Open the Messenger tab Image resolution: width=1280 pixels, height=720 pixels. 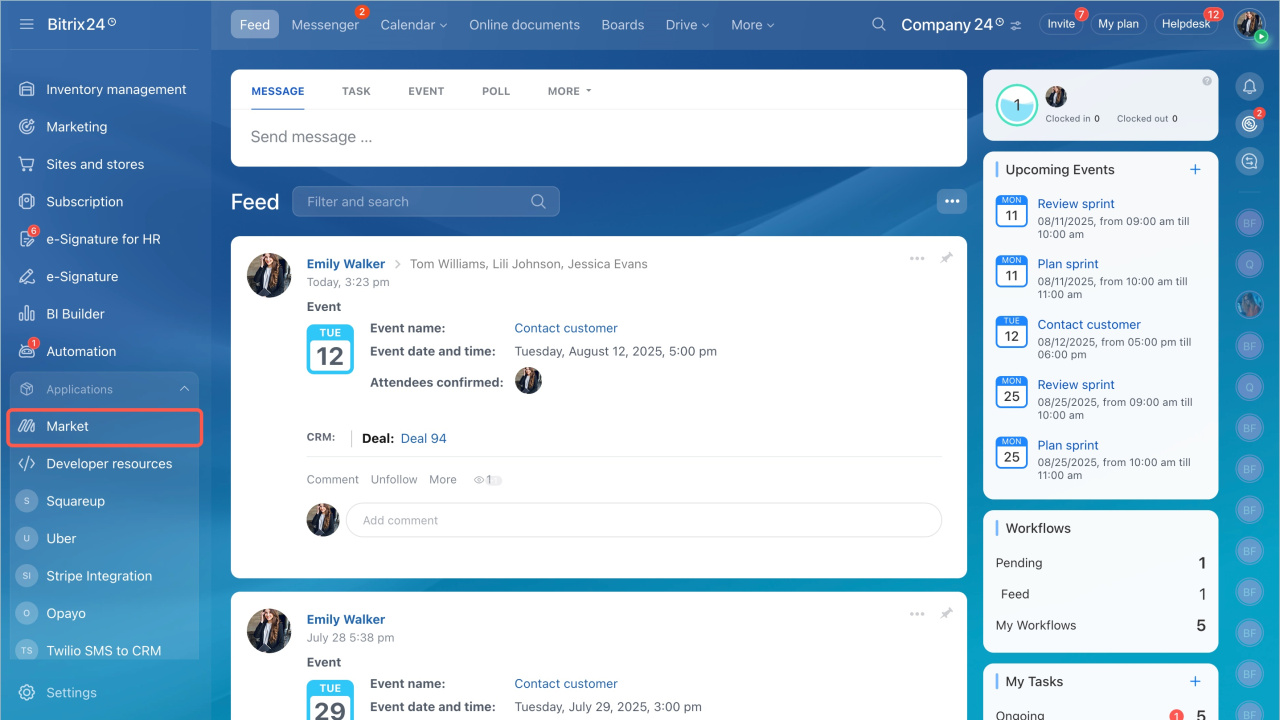[x=325, y=25]
